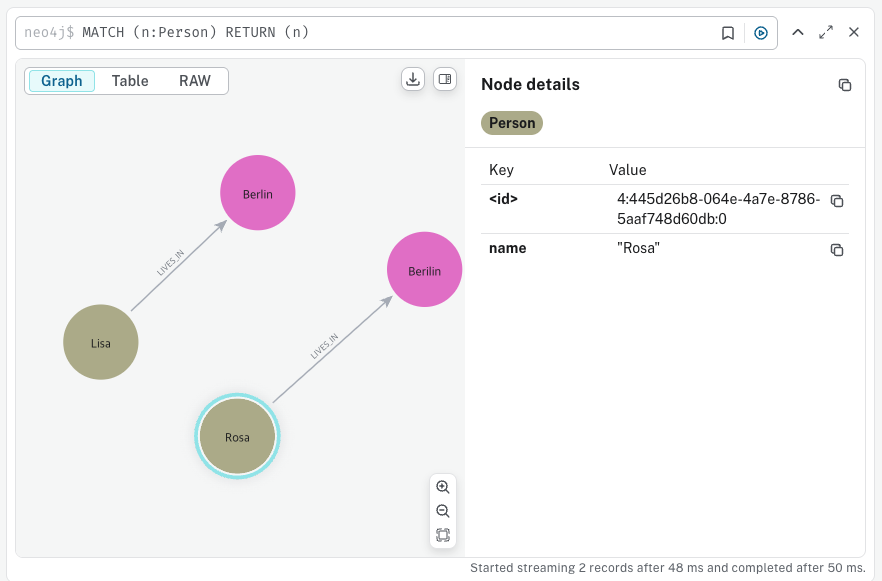Click the Person label badge
This screenshot has width=882, height=581.
click(512, 123)
